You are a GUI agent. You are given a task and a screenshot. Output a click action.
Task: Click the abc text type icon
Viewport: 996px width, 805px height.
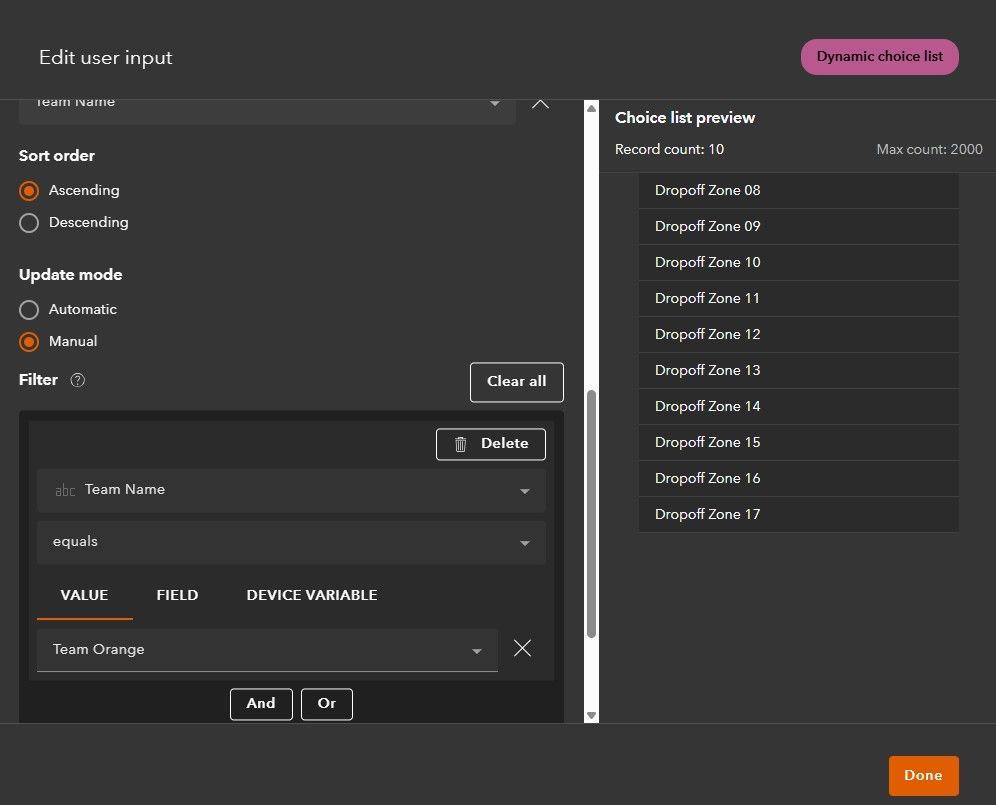tap(65, 490)
